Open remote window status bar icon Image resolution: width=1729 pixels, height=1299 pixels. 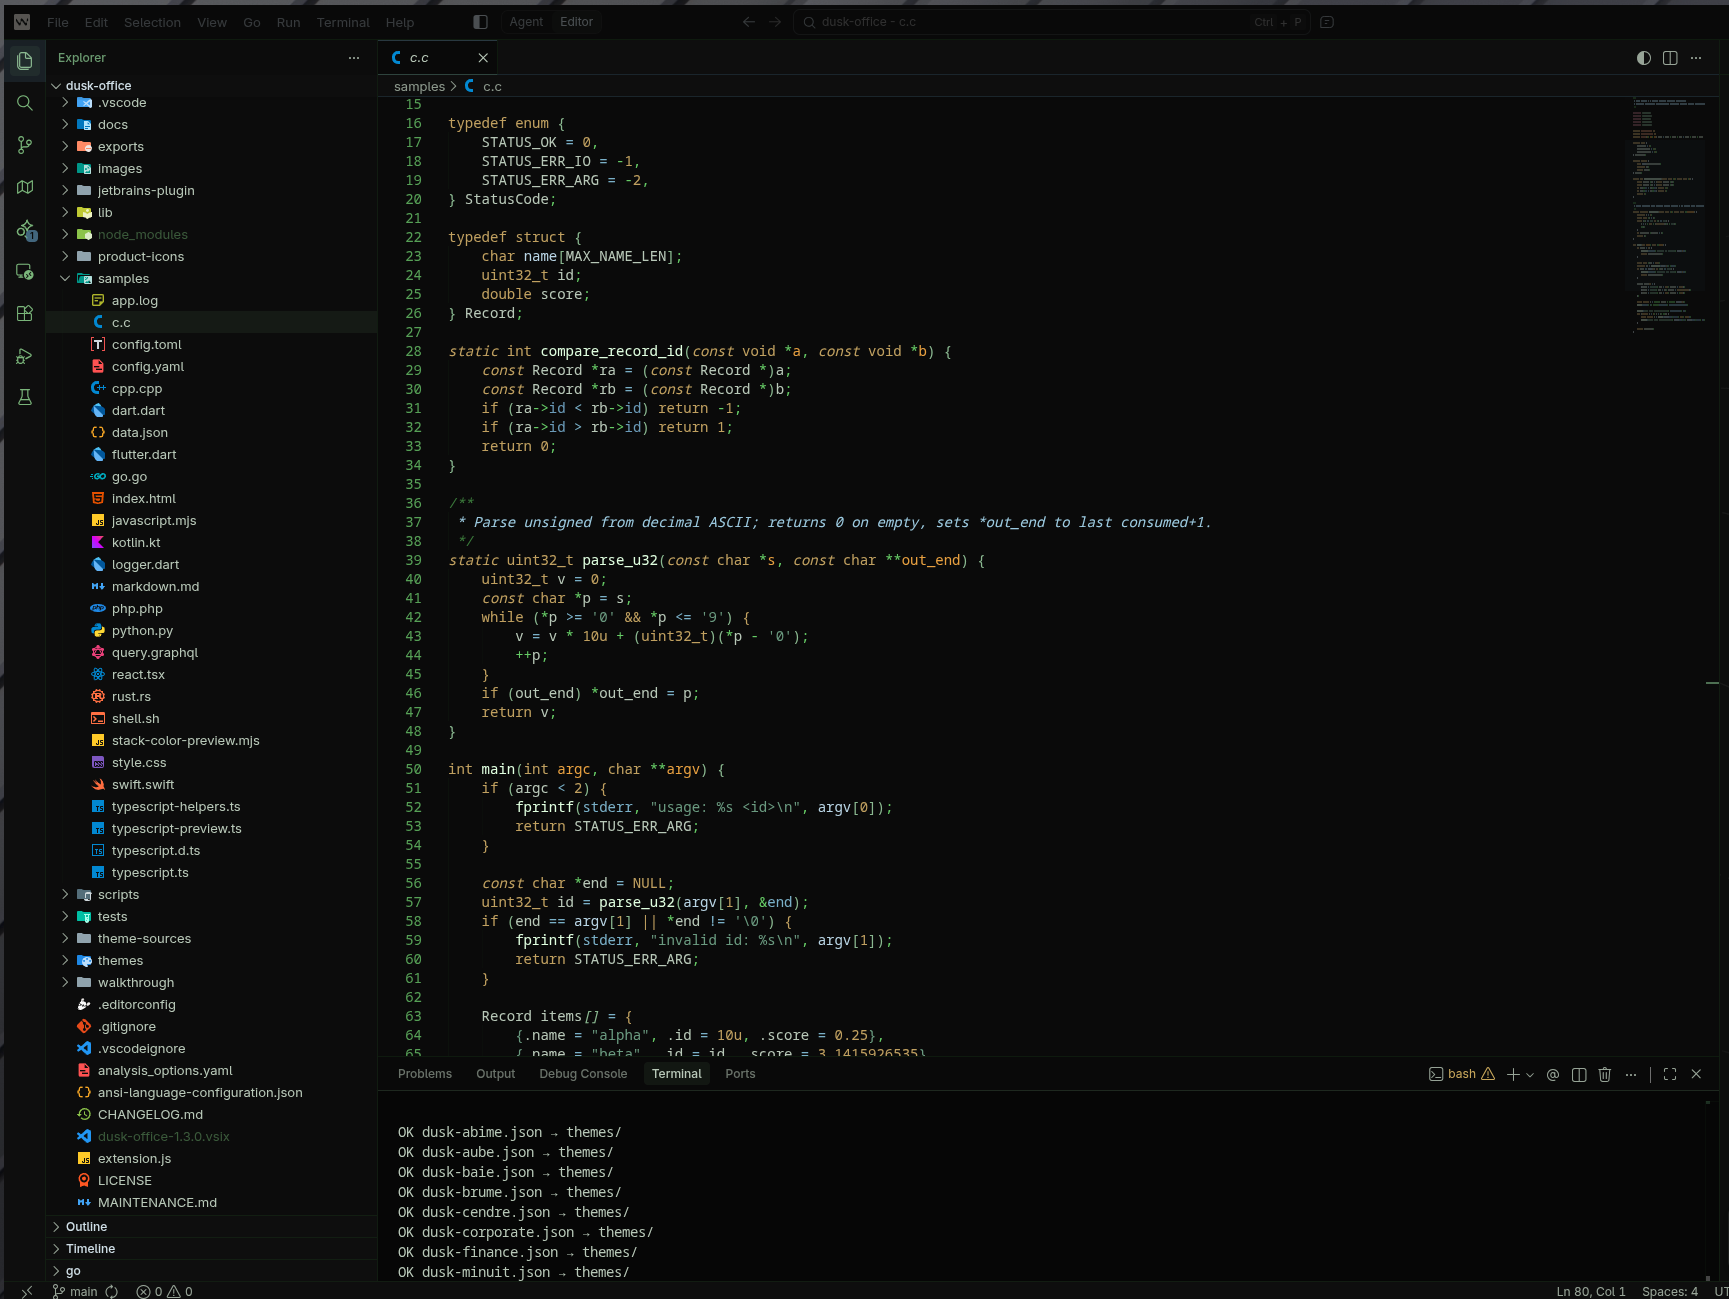point(26,1291)
